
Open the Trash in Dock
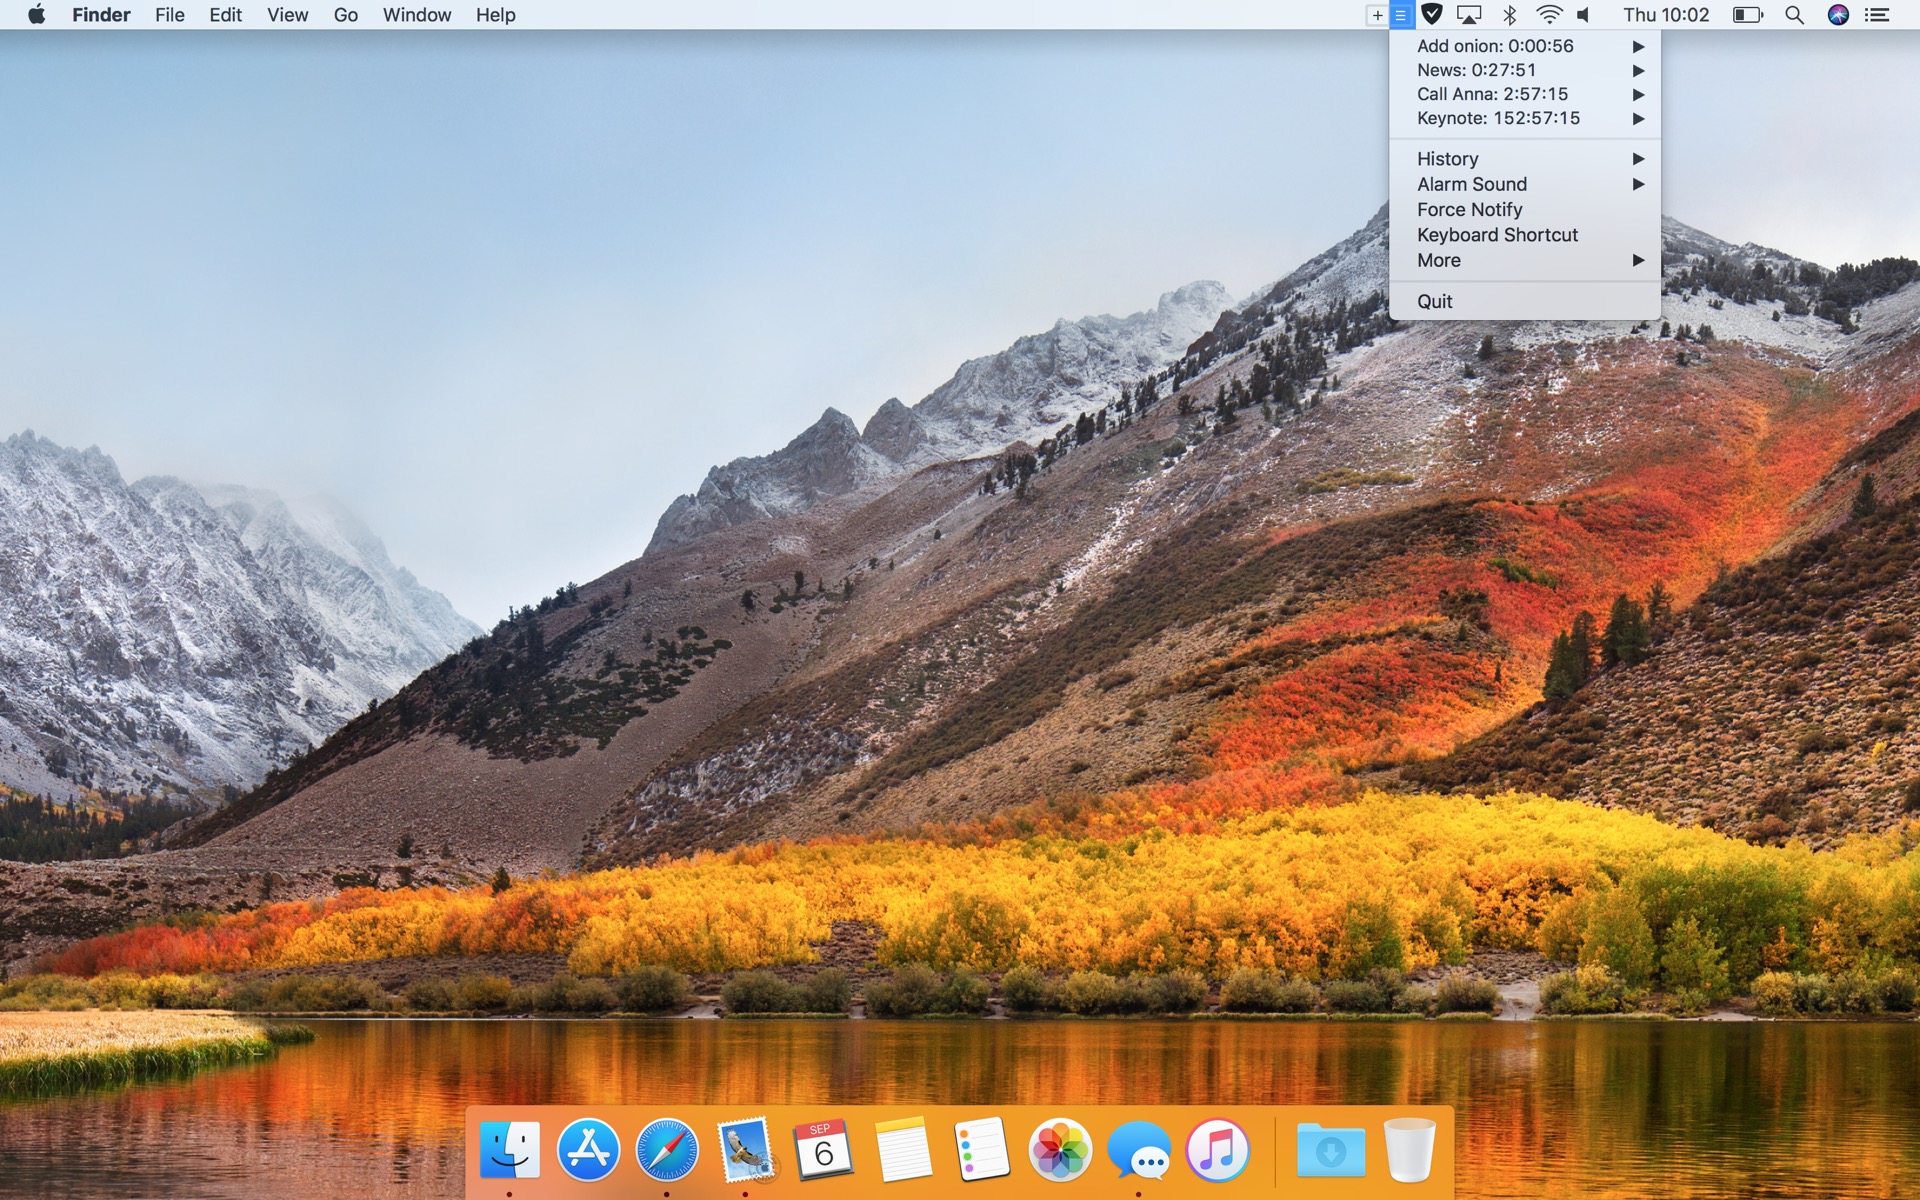tap(1409, 1149)
